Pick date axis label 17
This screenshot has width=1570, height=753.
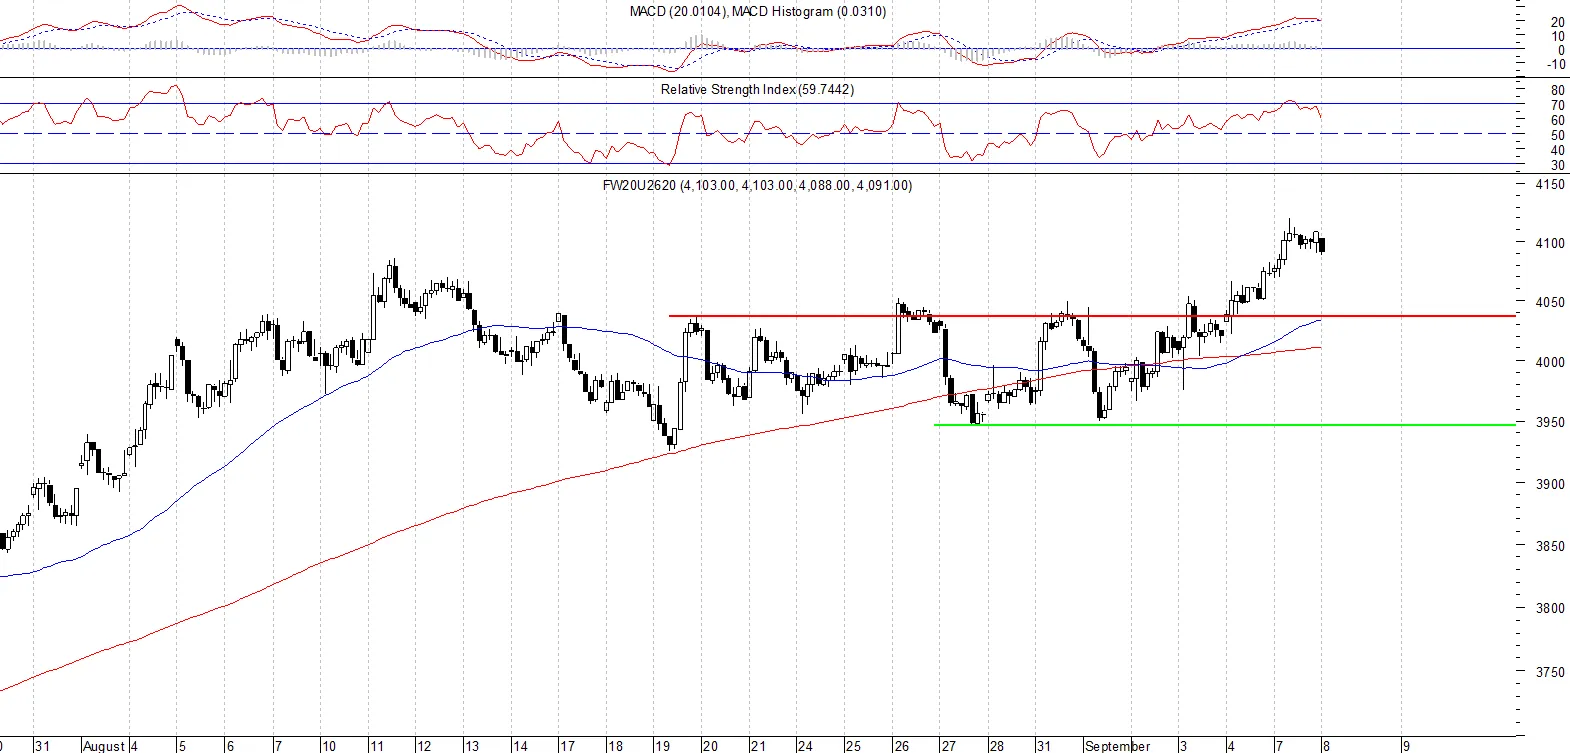[x=567, y=746]
